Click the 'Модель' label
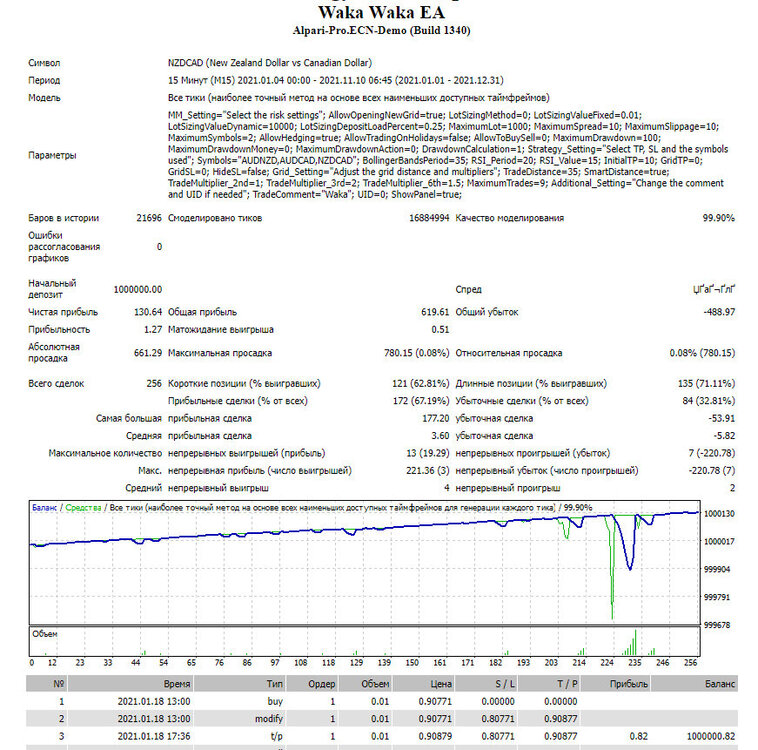The image size is (758, 750). click(x=44, y=98)
